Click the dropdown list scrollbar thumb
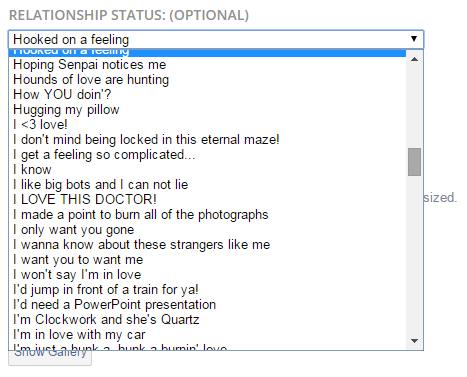Image resolution: width=467 pixels, height=377 pixels. point(414,162)
